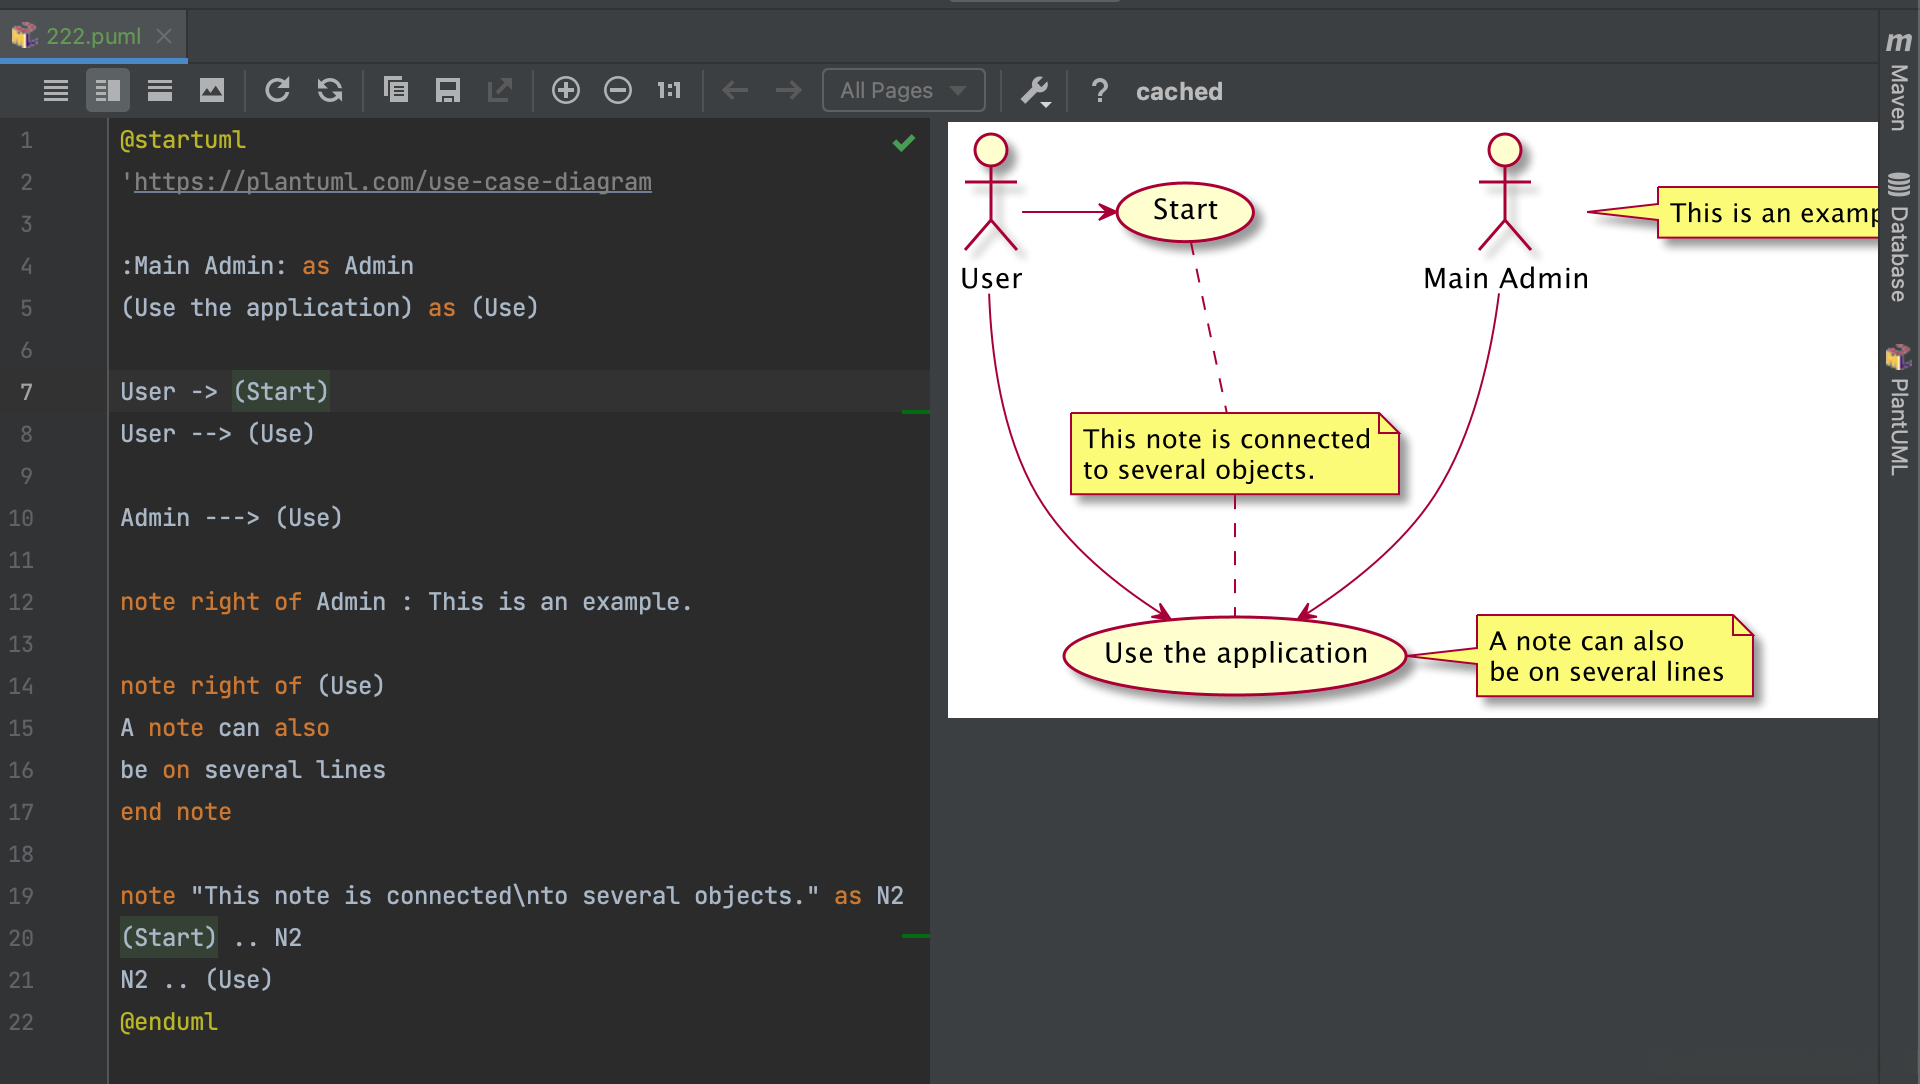Toggle editor and preview split view

click(108, 91)
